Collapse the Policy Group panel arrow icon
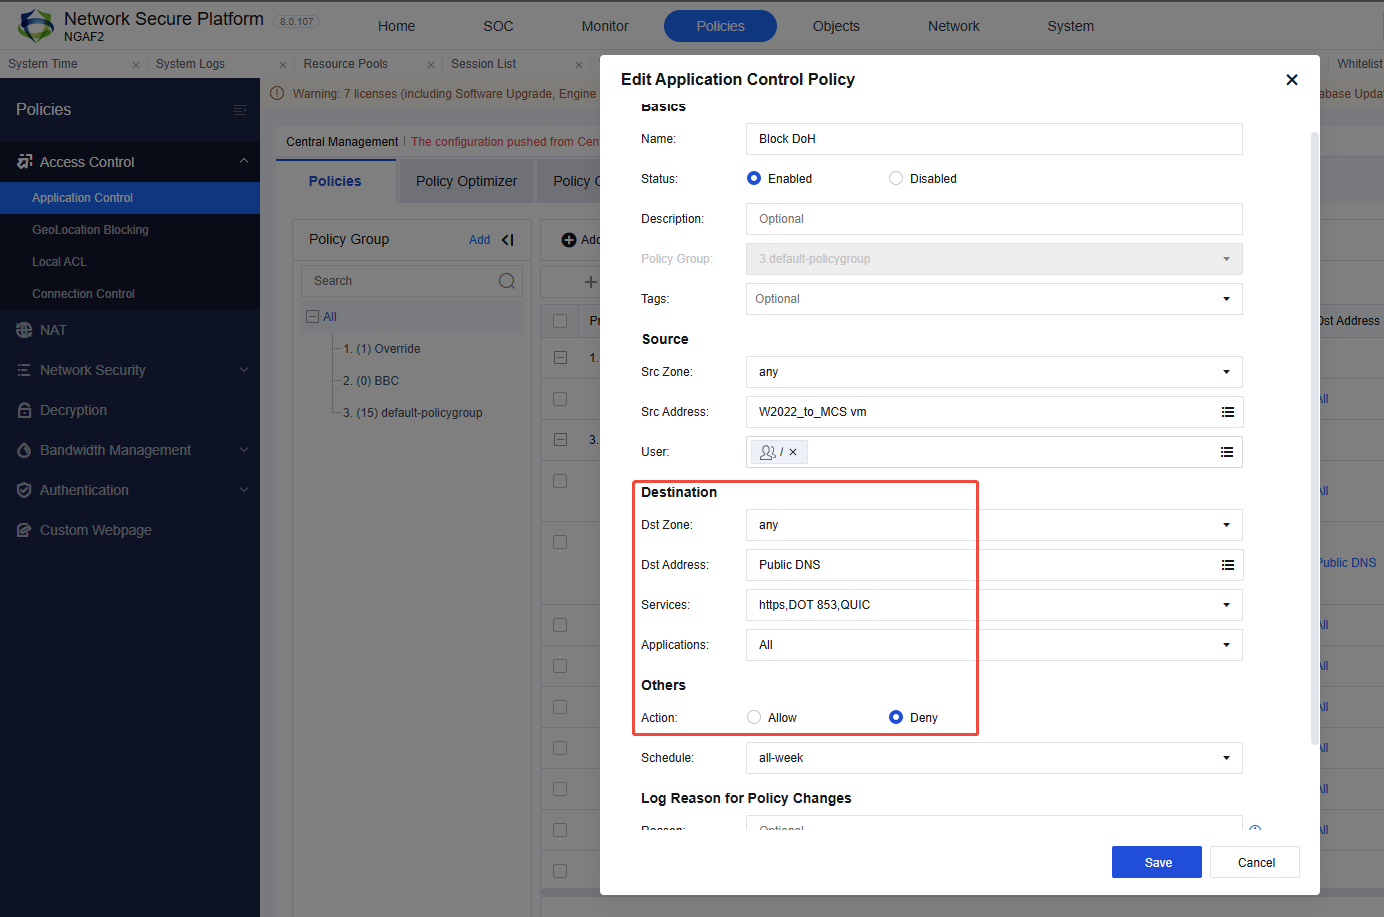Image resolution: width=1384 pixels, height=917 pixels. coord(508,240)
